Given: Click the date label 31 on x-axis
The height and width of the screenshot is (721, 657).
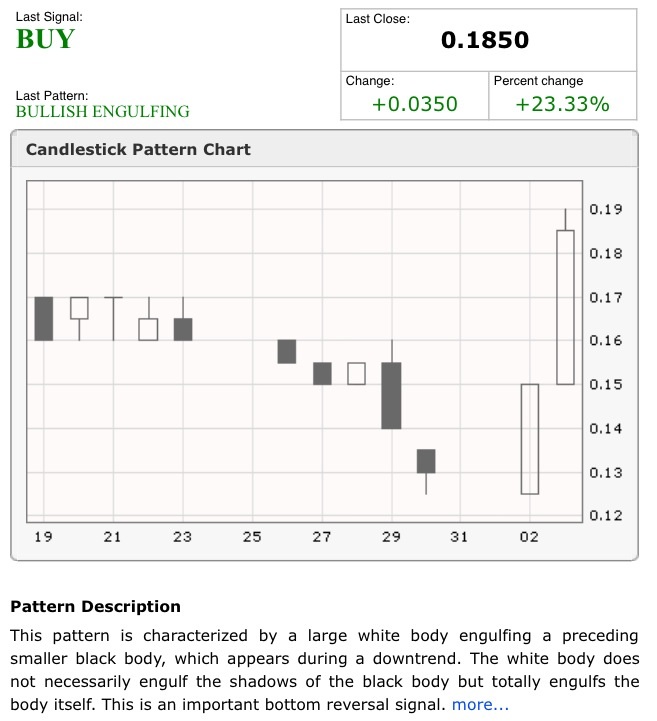Looking at the screenshot, I should click(x=459, y=537).
